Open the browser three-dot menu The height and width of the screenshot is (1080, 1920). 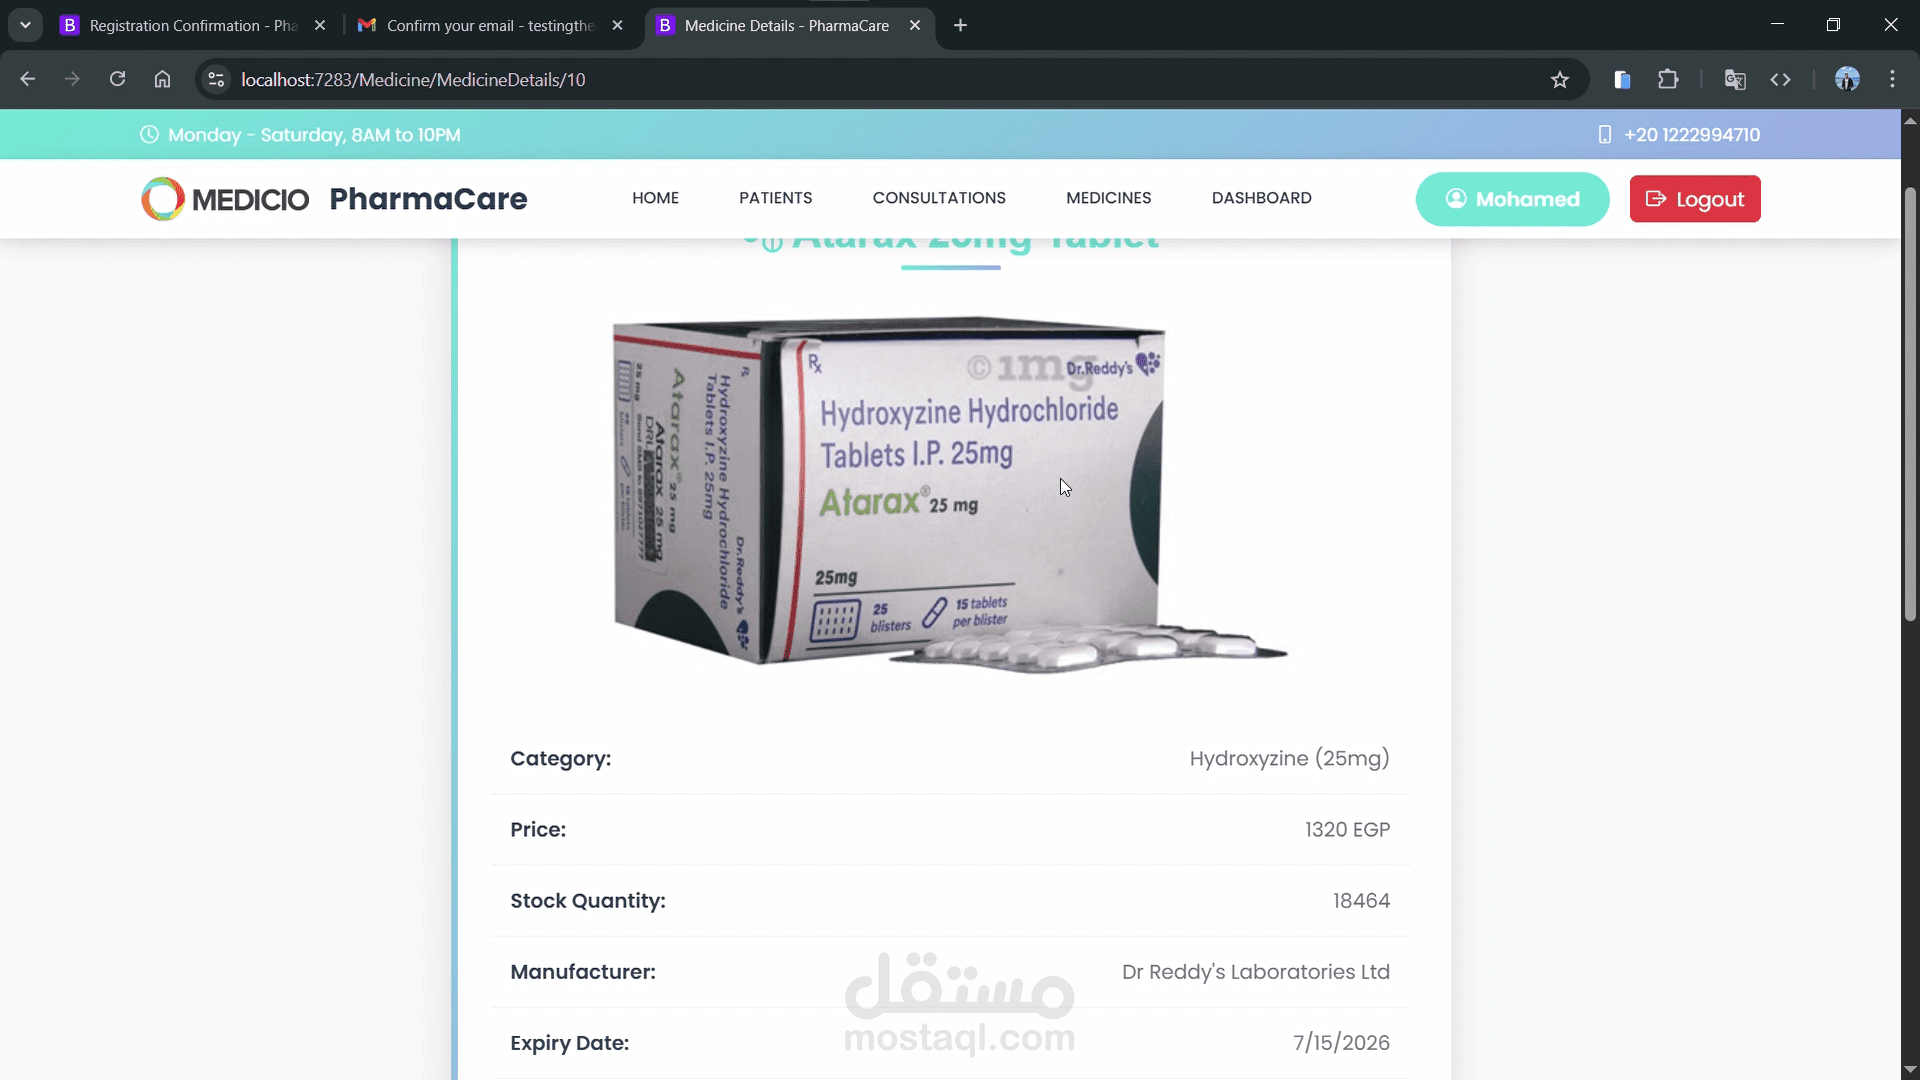point(1892,79)
